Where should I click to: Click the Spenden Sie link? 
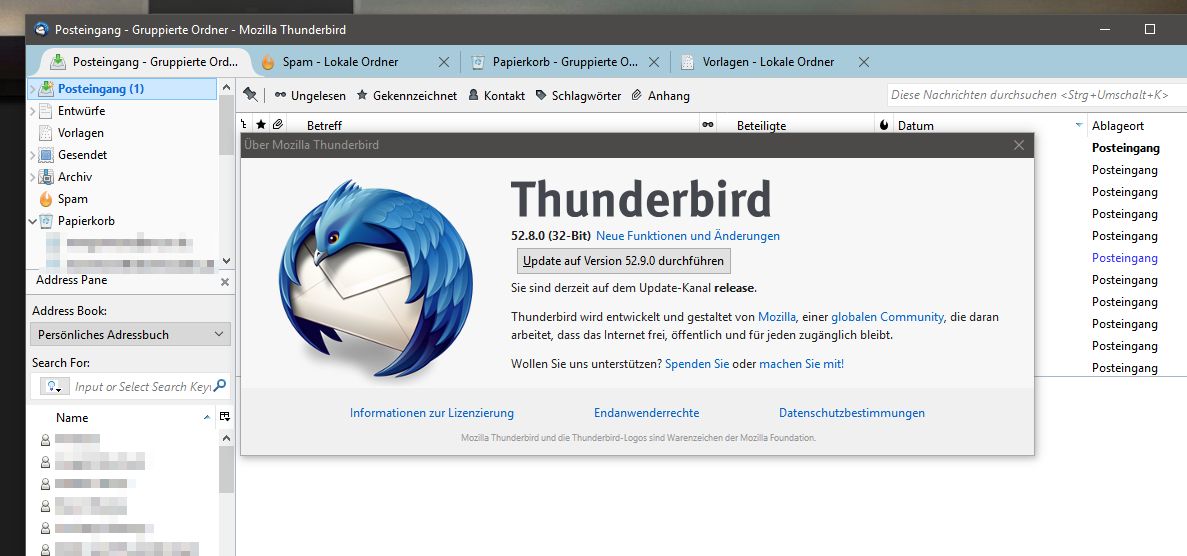pos(697,364)
